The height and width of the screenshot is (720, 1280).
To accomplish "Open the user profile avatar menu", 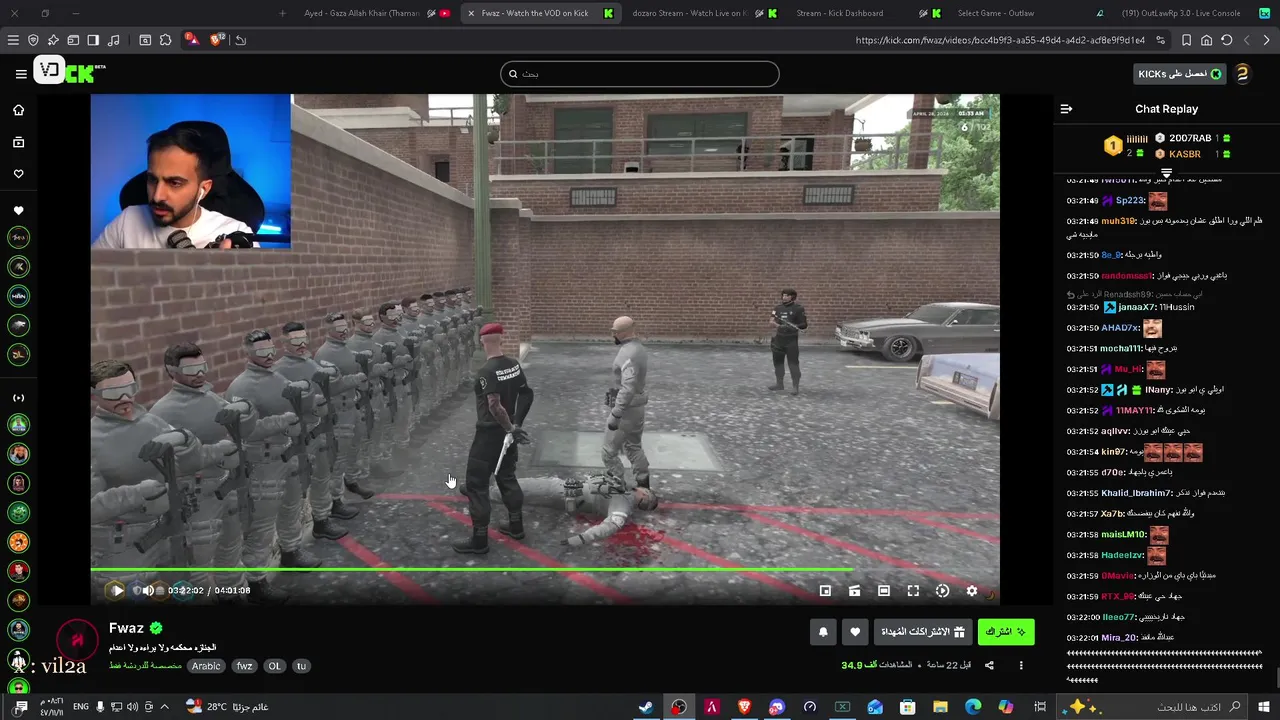I will point(1242,74).
